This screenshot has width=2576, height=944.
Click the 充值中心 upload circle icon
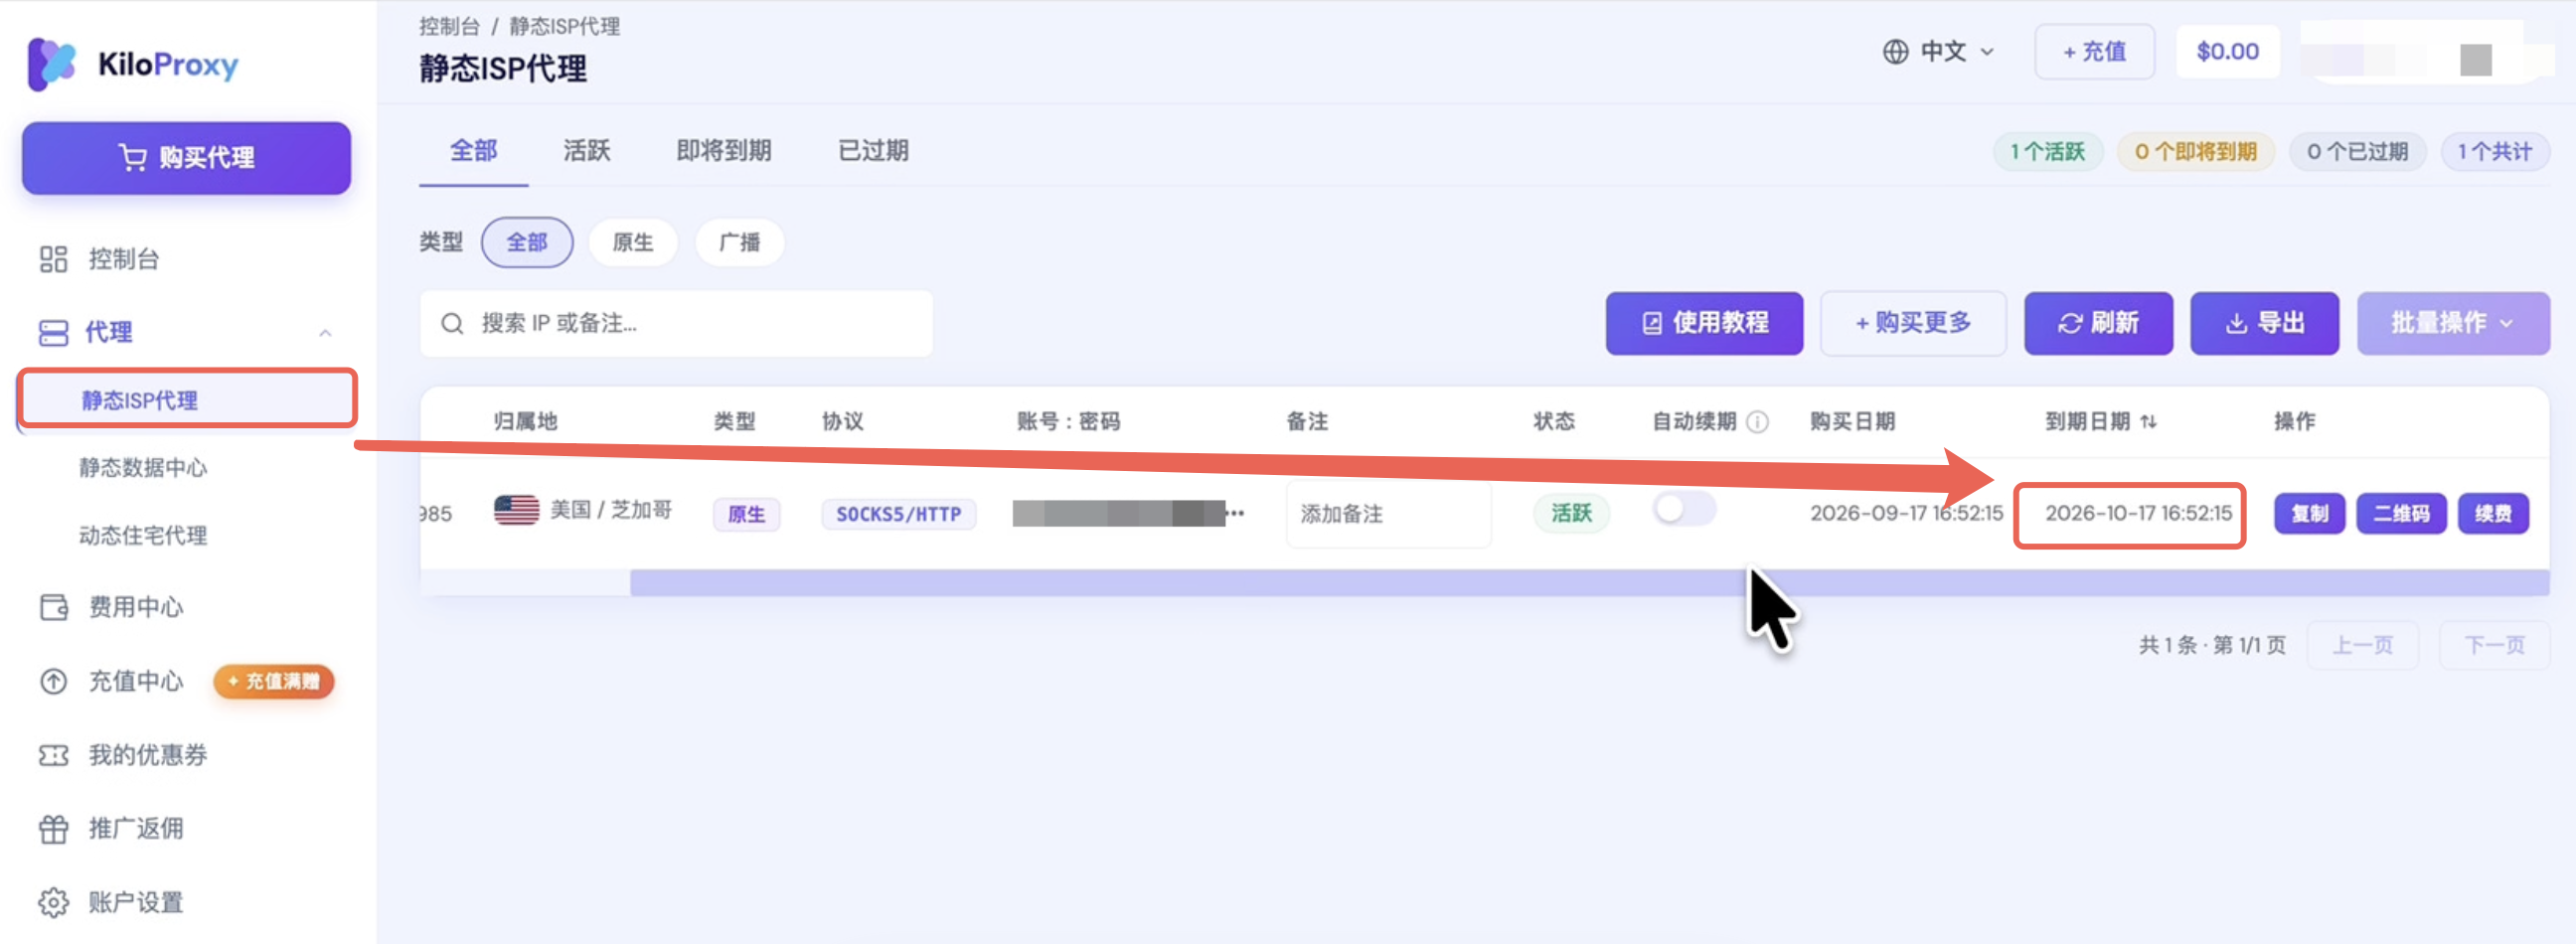(x=53, y=681)
